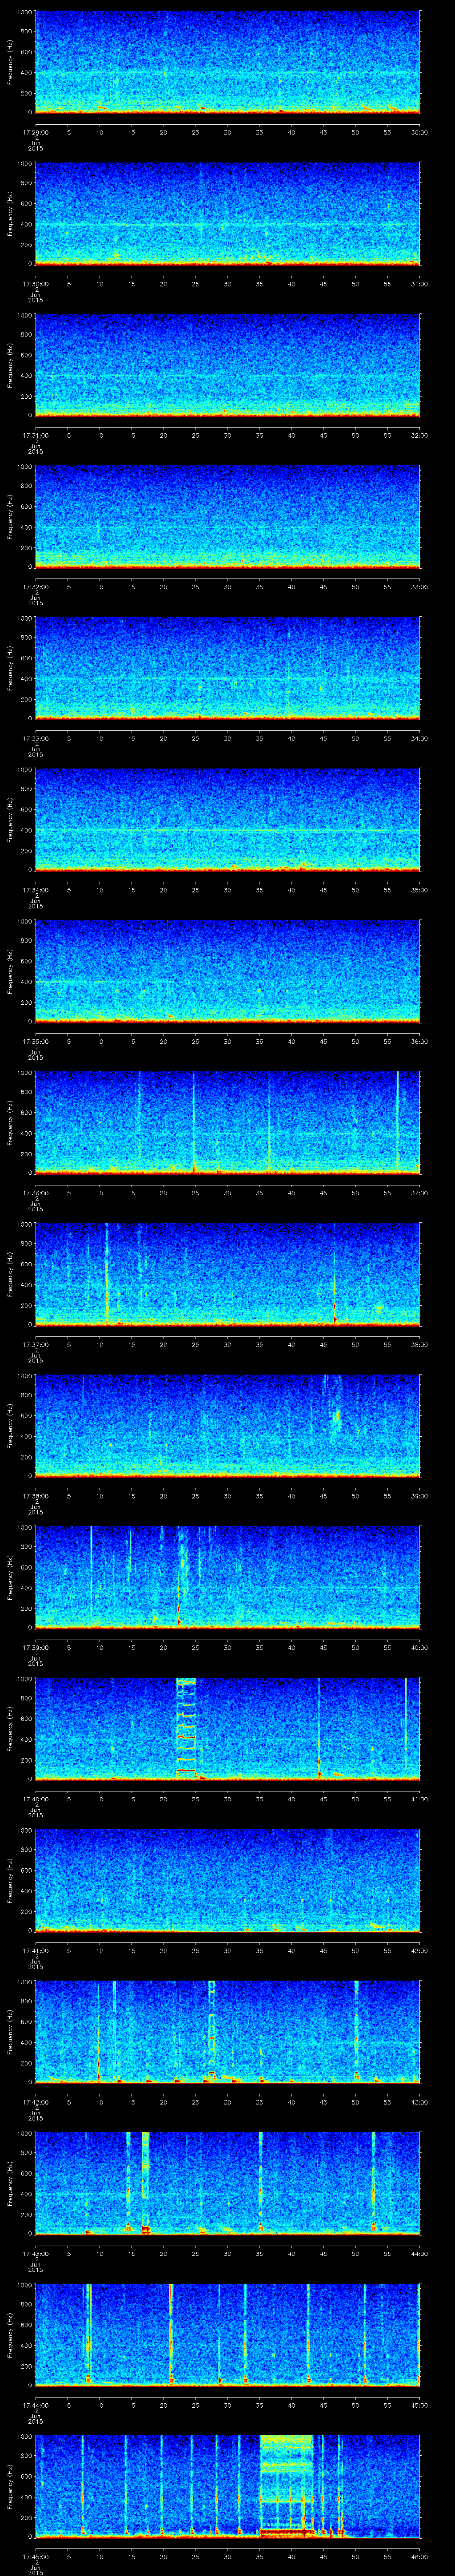Screen dimensions: 455x2576
Task: Select the 17:32:00 time label
Action: pos(35,587)
